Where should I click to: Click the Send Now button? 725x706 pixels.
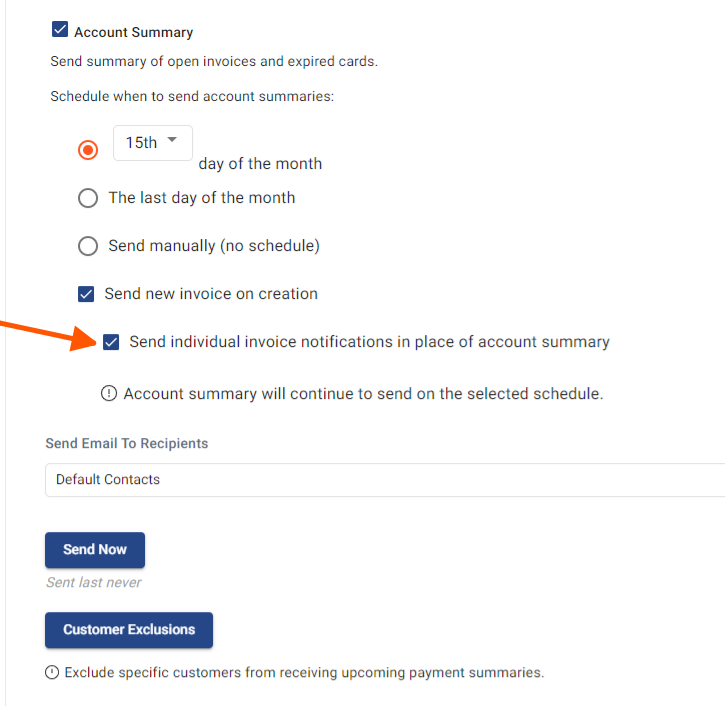tap(95, 550)
